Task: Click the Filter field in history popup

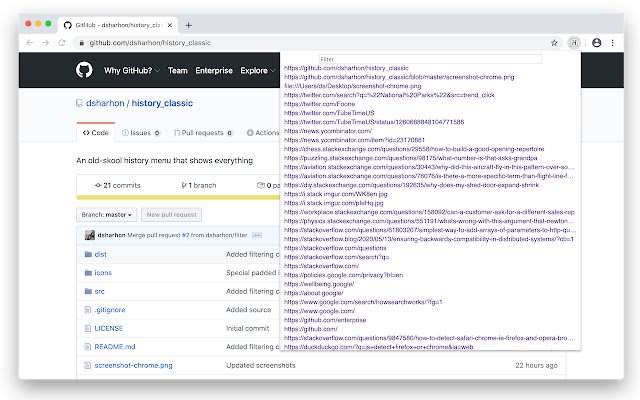Action: click(x=430, y=59)
